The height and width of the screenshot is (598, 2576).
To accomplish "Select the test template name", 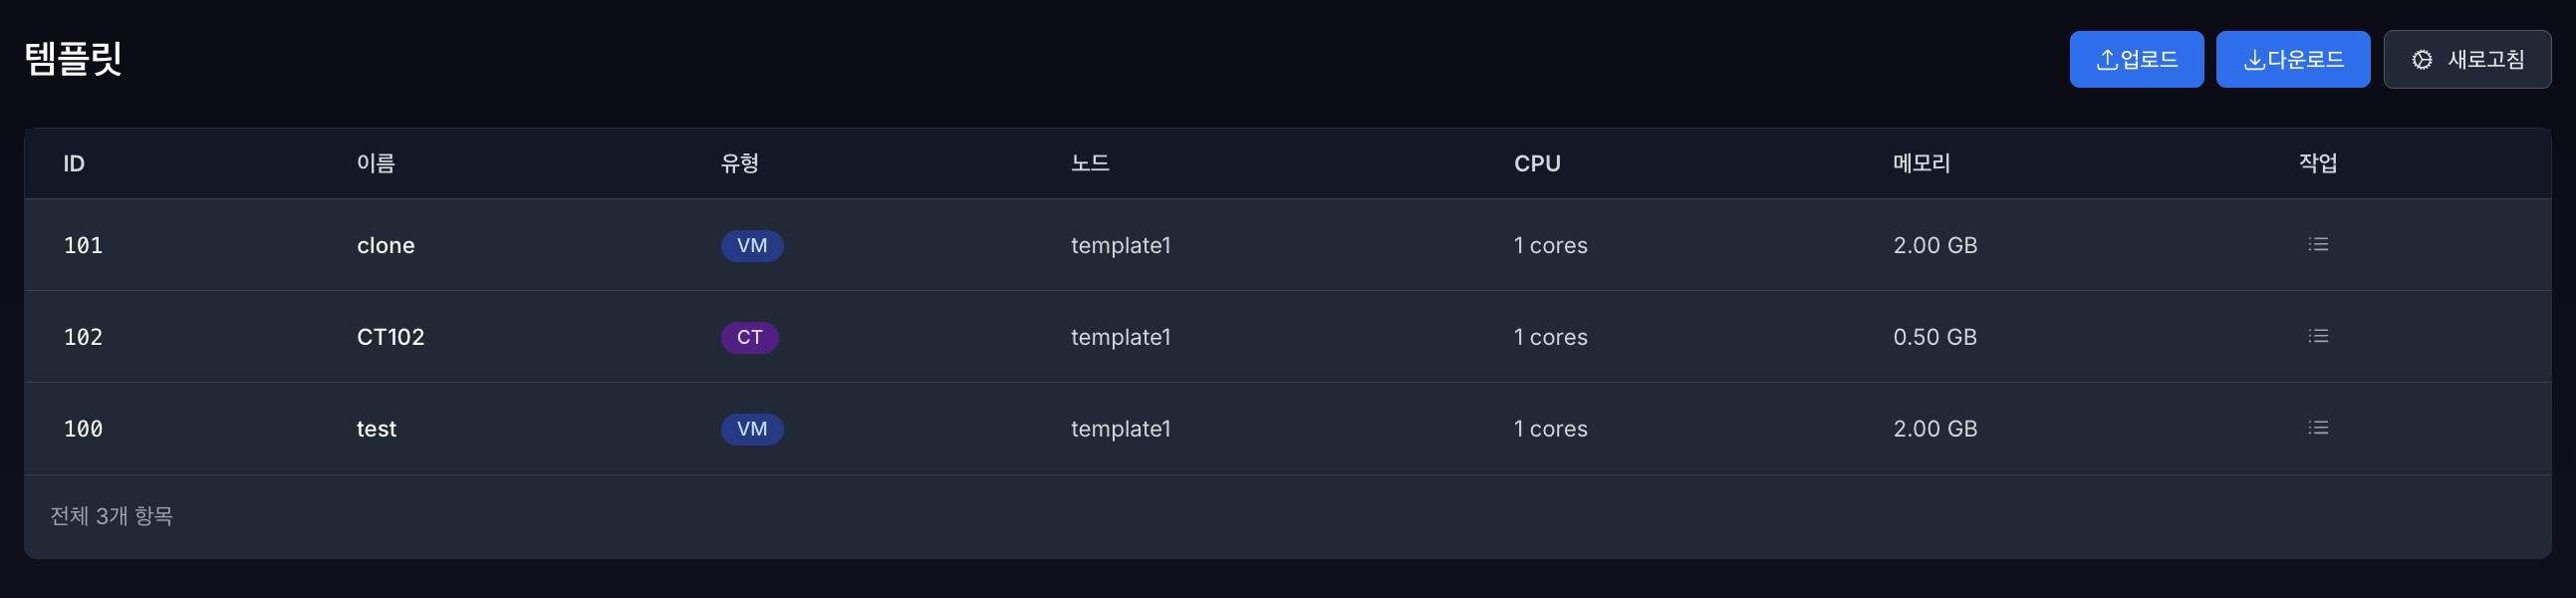I will coord(377,430).
